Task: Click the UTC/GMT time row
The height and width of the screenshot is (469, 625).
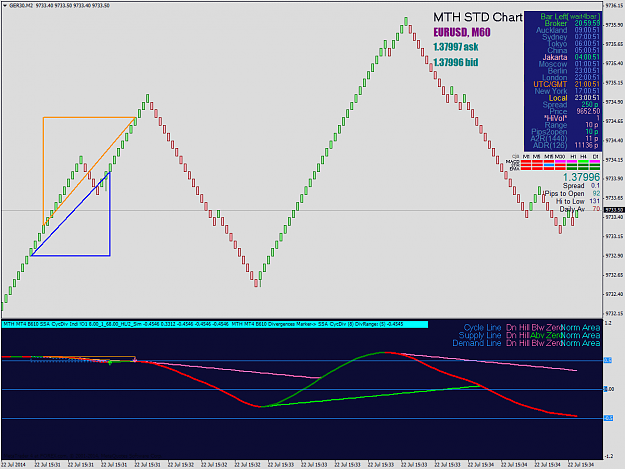Action: coord(566,84)
